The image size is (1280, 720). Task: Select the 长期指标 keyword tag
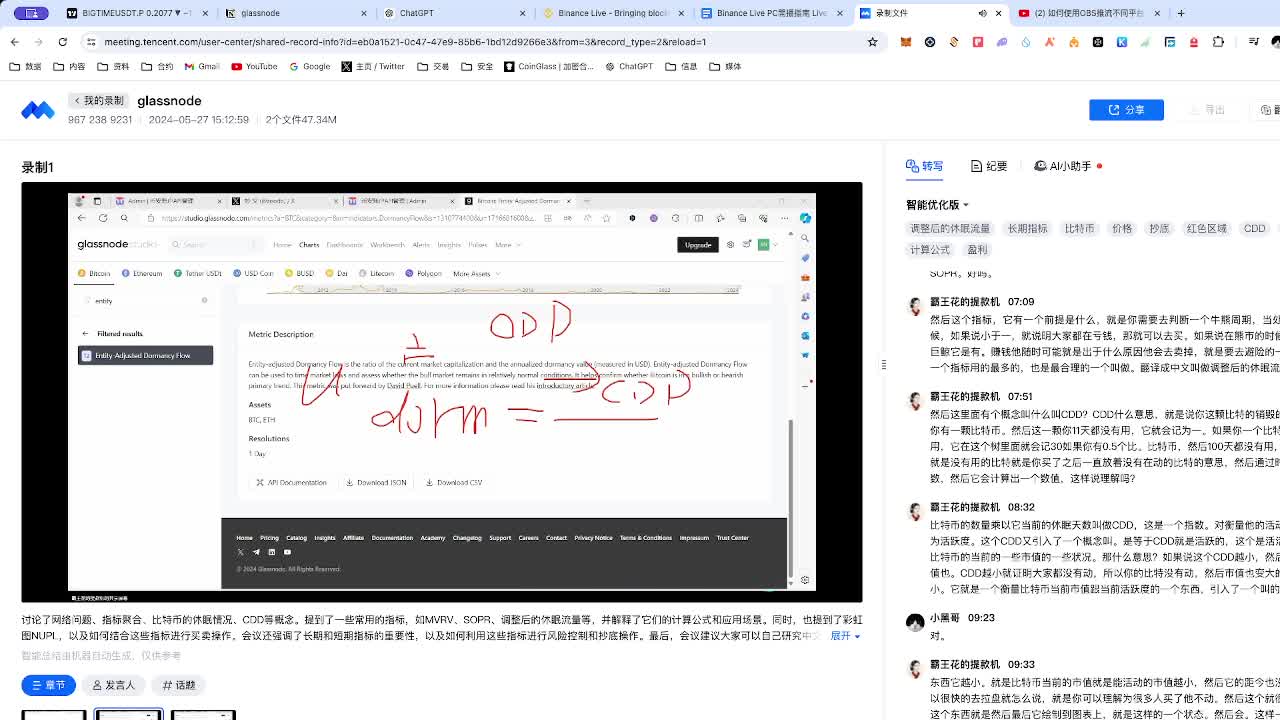pyautogui.click(x=1027, y=229)
